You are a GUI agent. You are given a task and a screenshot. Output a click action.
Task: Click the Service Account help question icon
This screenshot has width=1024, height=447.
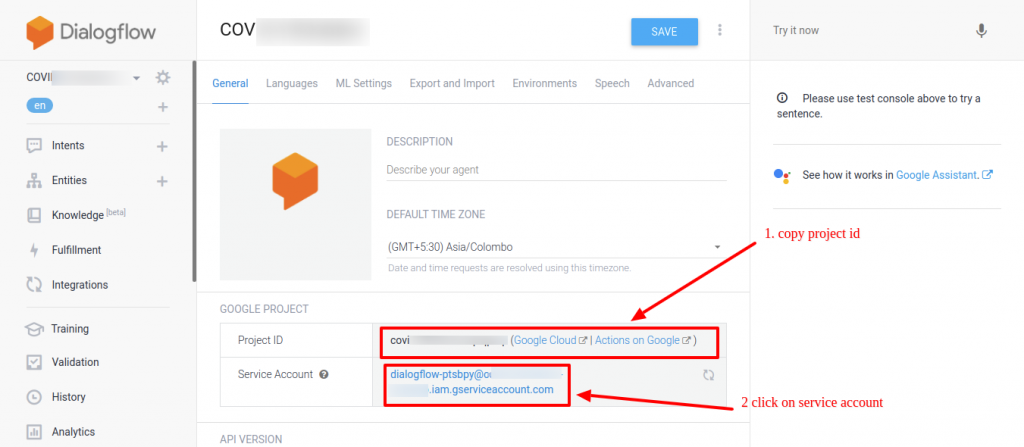323,374
